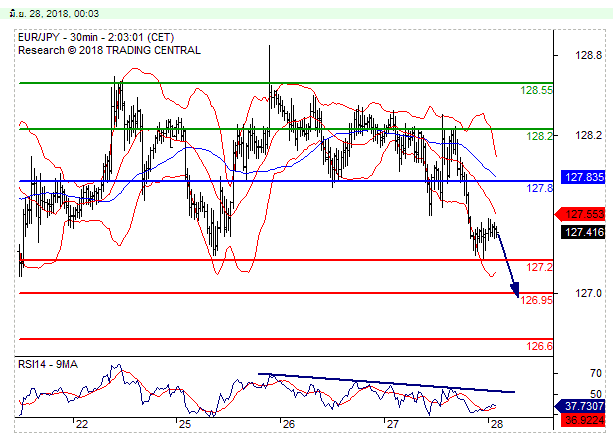Click the green resistance label 128.2
Viewport: 613px width, 441px height.
click(539, 136)
